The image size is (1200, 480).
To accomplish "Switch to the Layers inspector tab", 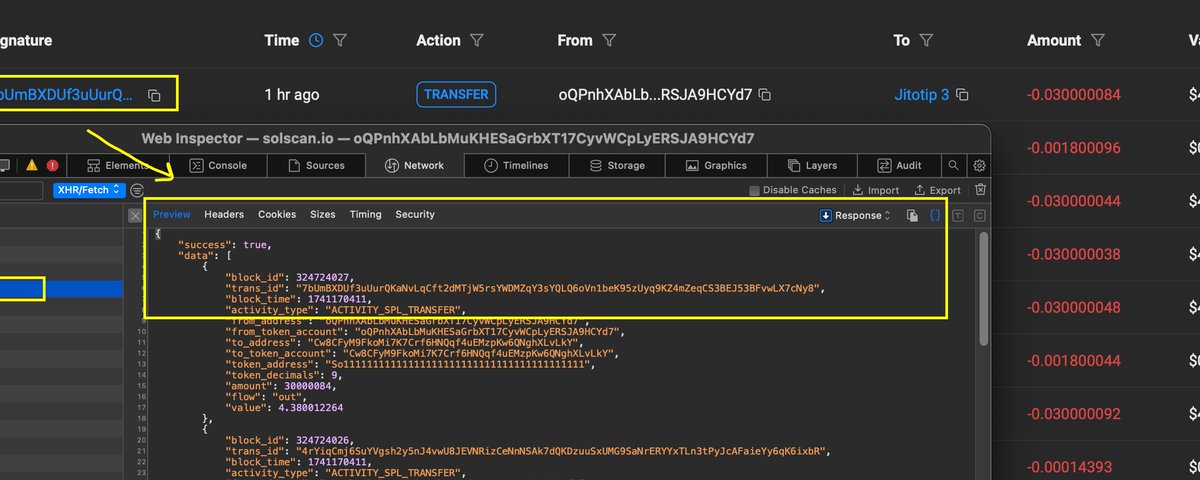I will 812,165.
